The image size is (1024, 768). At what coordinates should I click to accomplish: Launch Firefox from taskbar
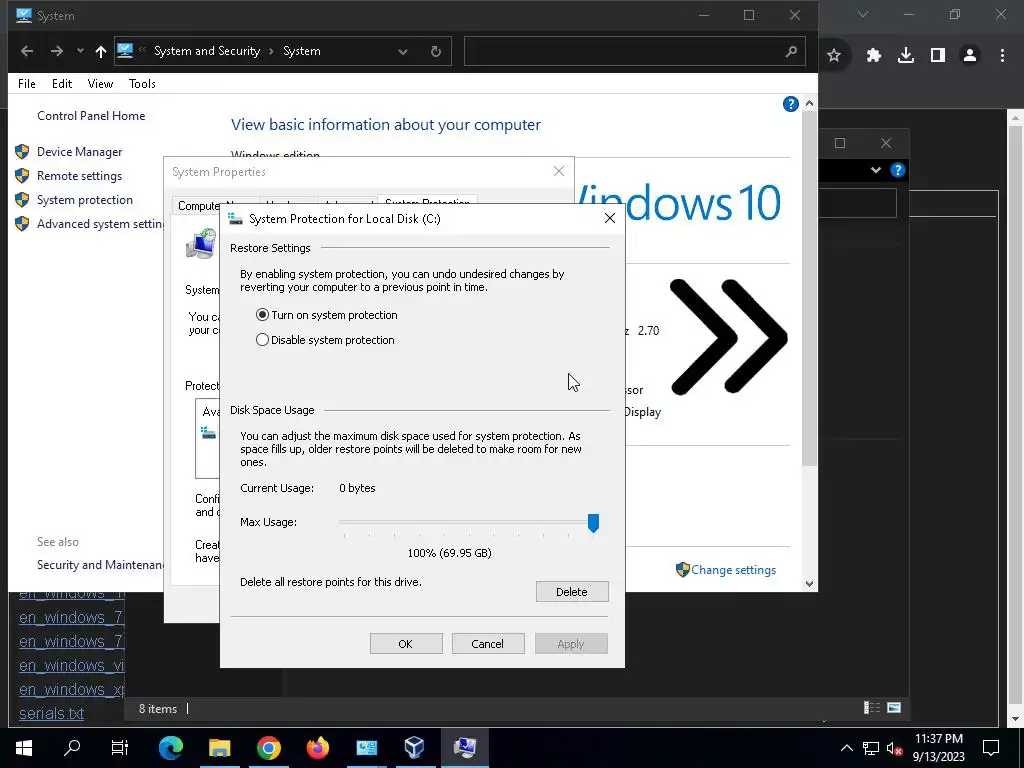[x=317, y=748]
